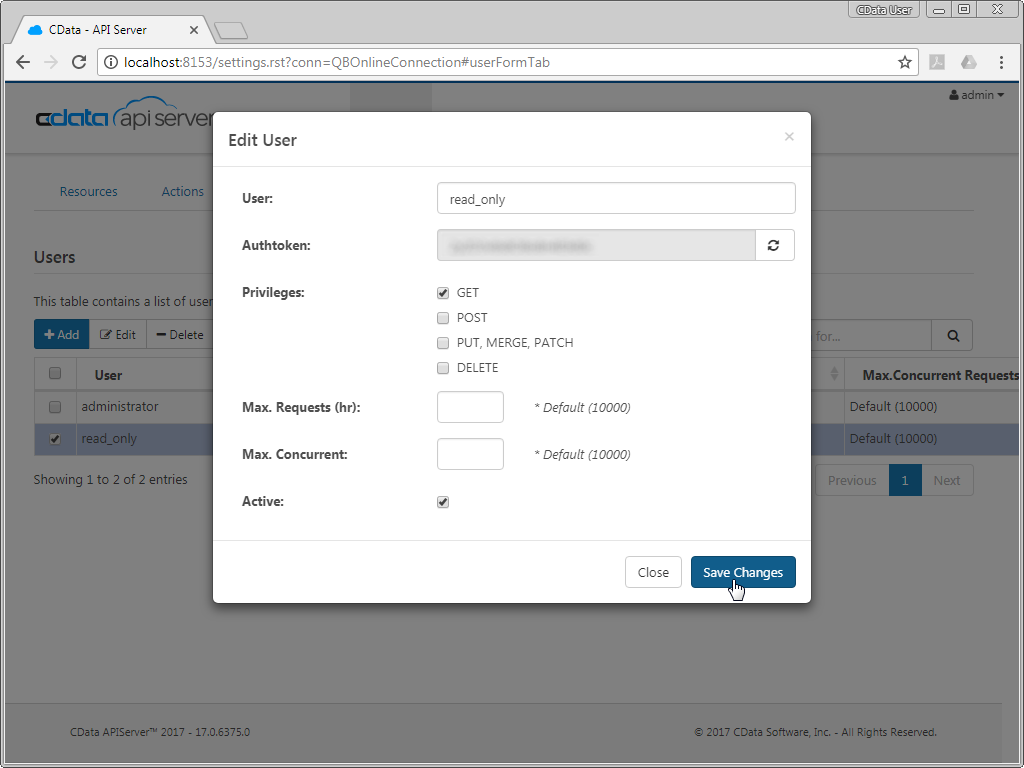Image resolution: width=1024 pixels, height=768 pixels.
Task: Go back with the browser back arrow
Action: [23, 62]
